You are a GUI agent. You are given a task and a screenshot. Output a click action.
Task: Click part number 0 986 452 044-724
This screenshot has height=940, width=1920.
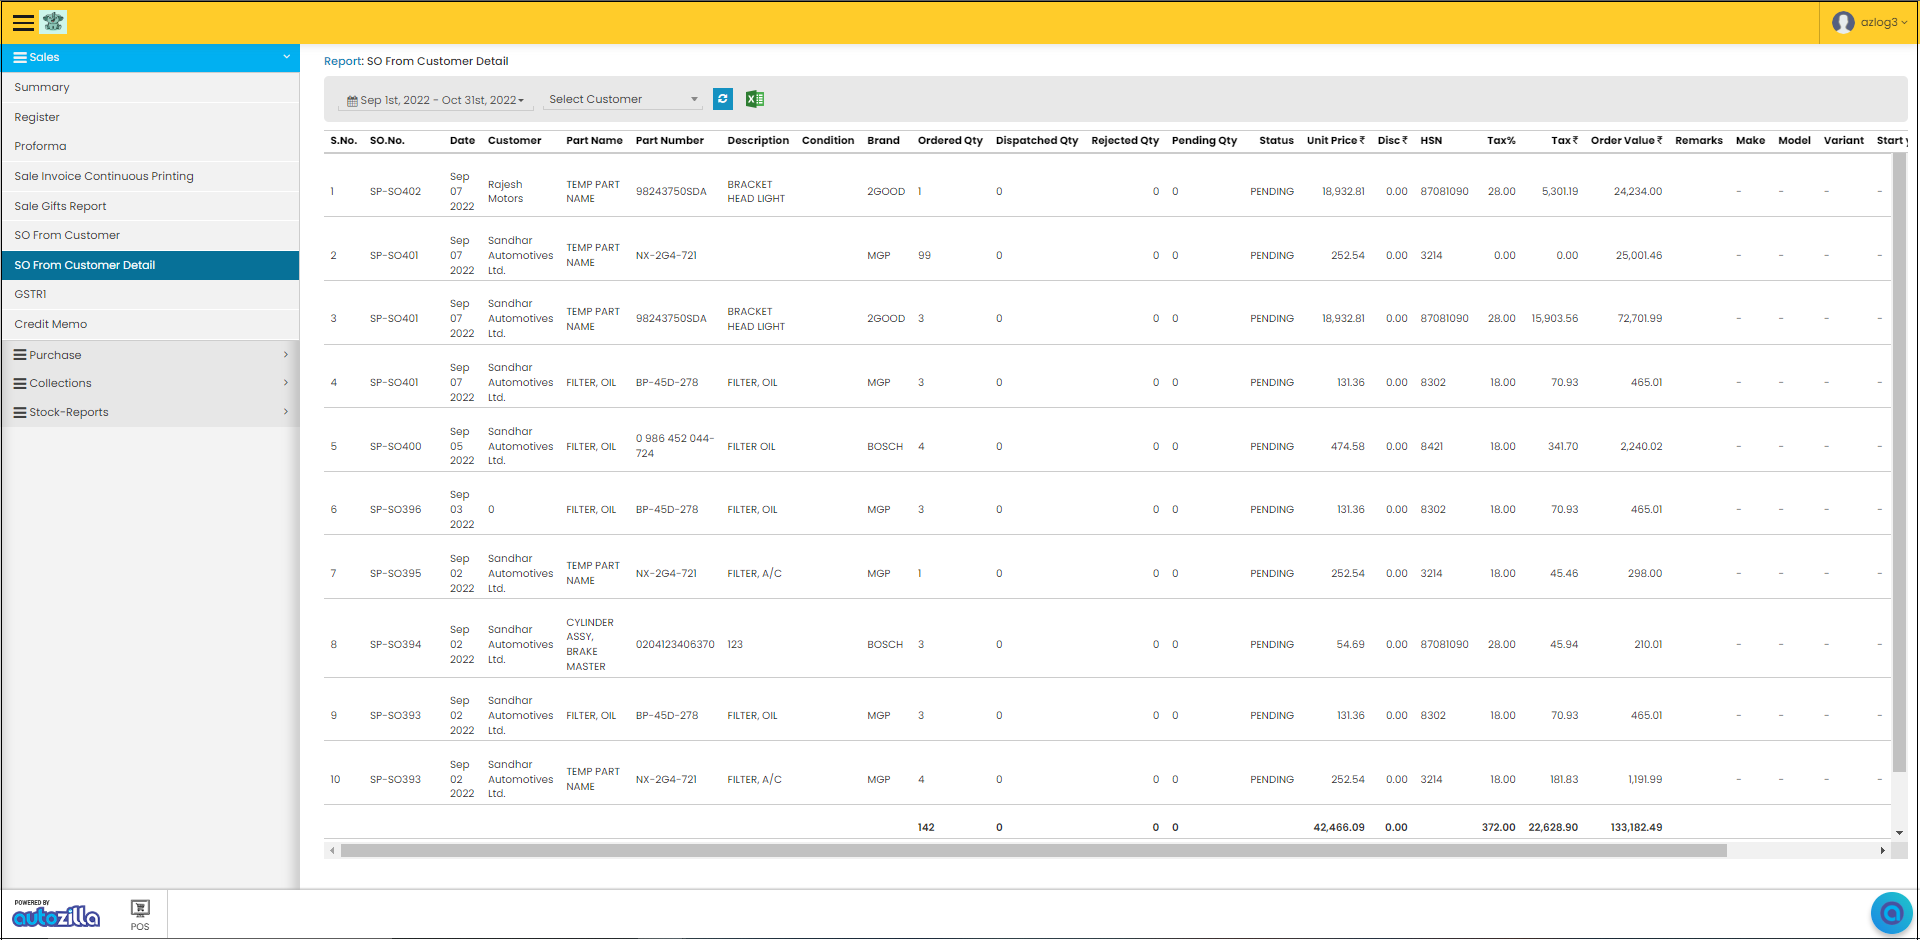675,446
